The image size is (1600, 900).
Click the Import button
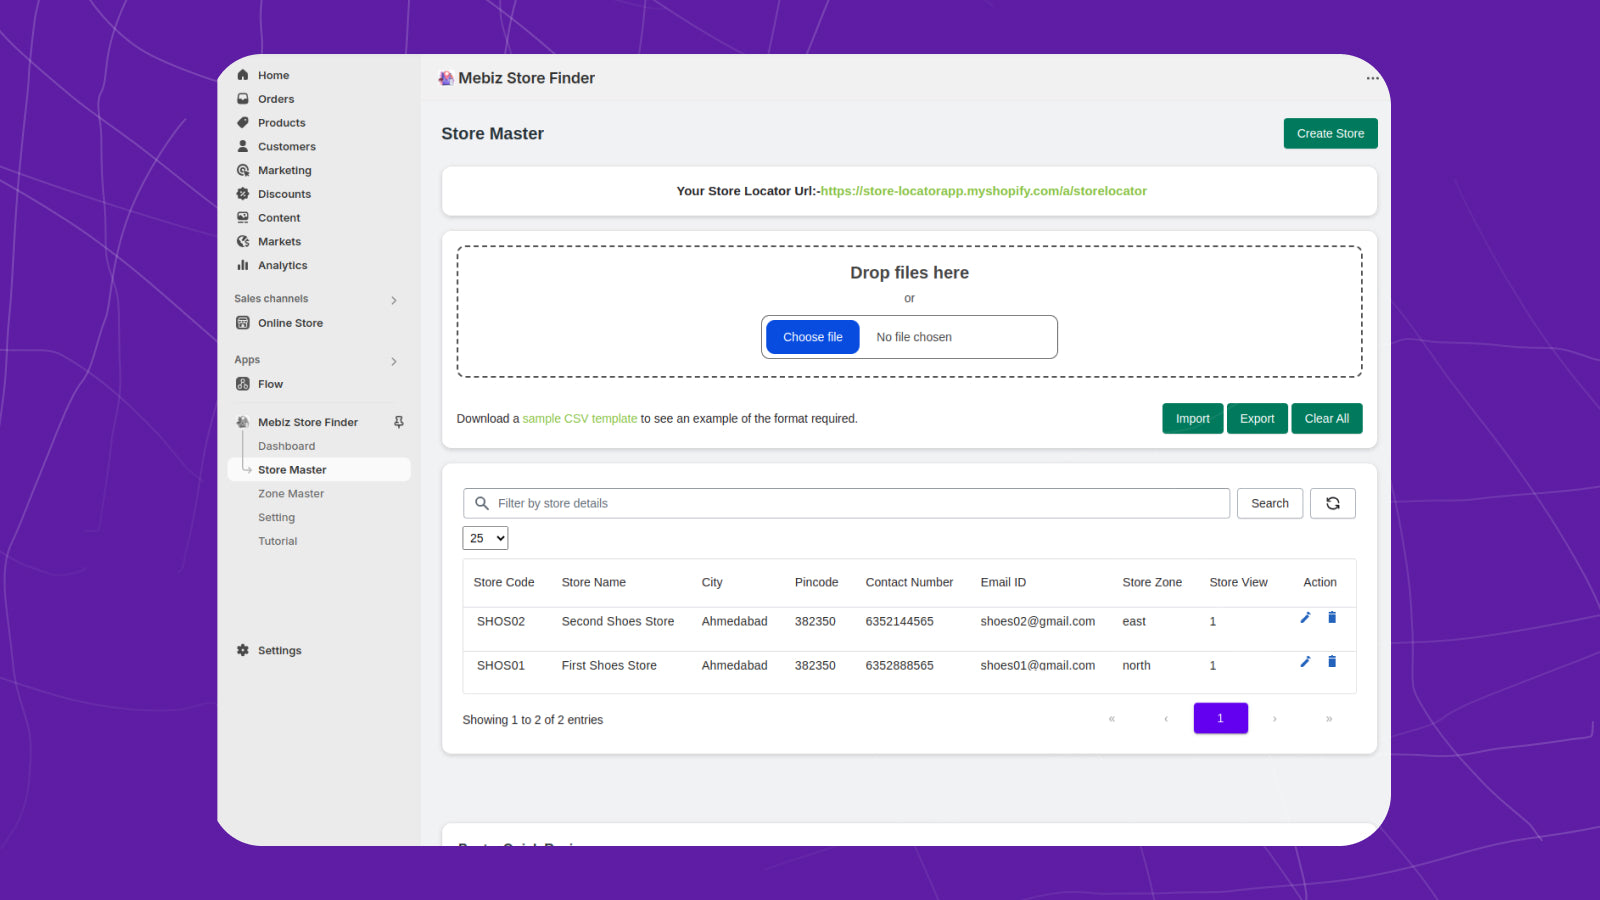tap(1192, 418)
